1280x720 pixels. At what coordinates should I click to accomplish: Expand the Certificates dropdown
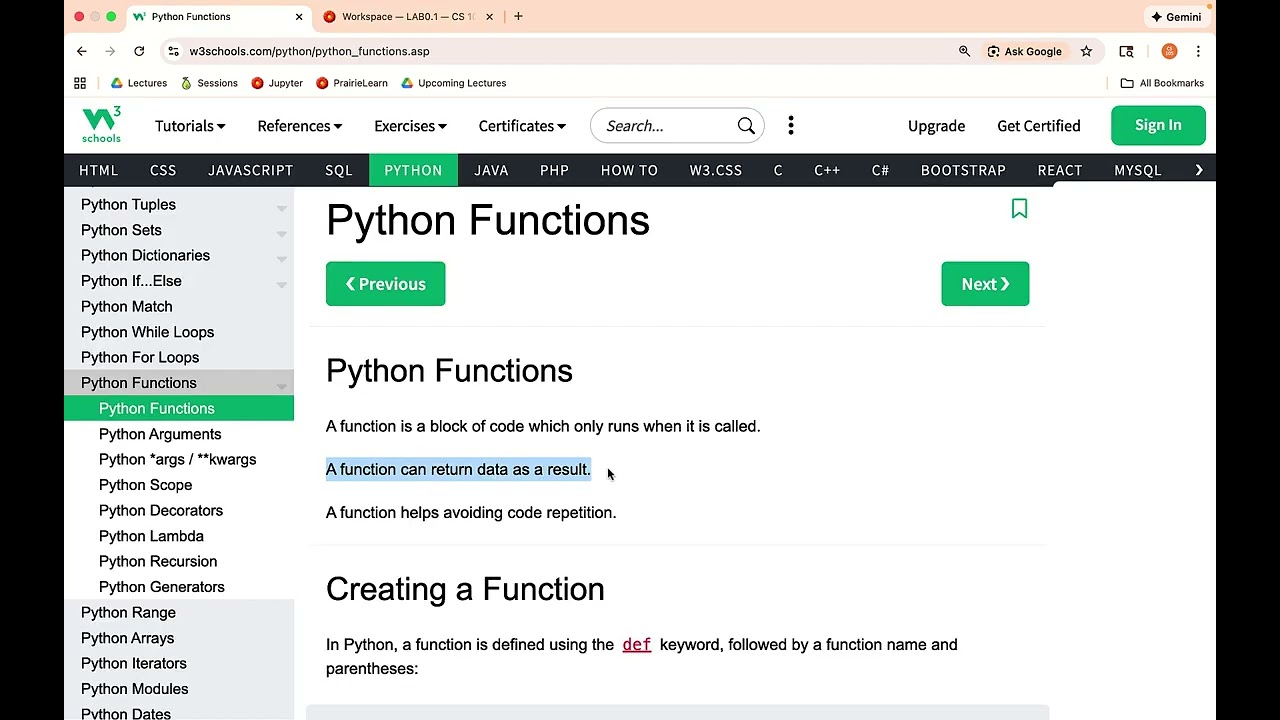[x=522, y=126]
